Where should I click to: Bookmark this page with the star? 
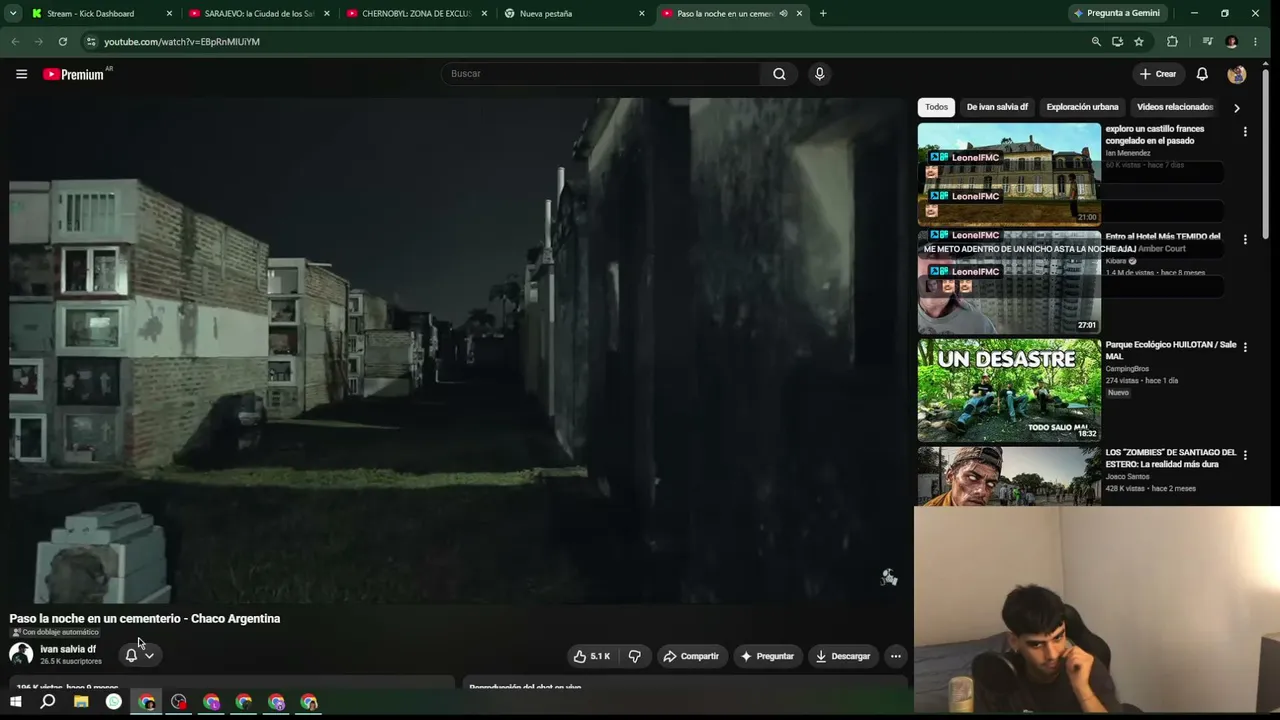pos(1139,42)
